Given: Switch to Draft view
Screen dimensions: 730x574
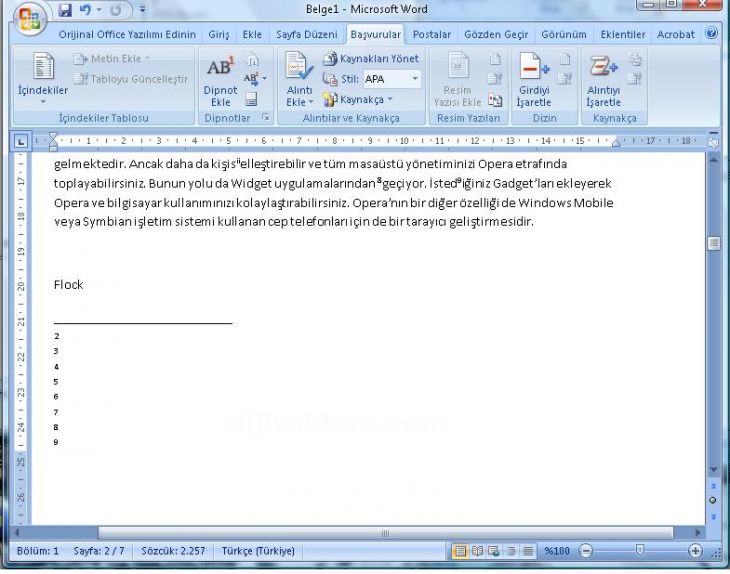Looking at the screenshot, I should (x=528, y=552).
